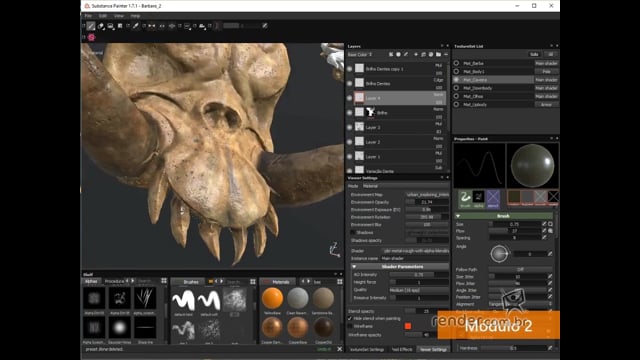Toggle grid view in Materials shelf
The height and width of the screenshot is (360, 640).
[340, 282]
